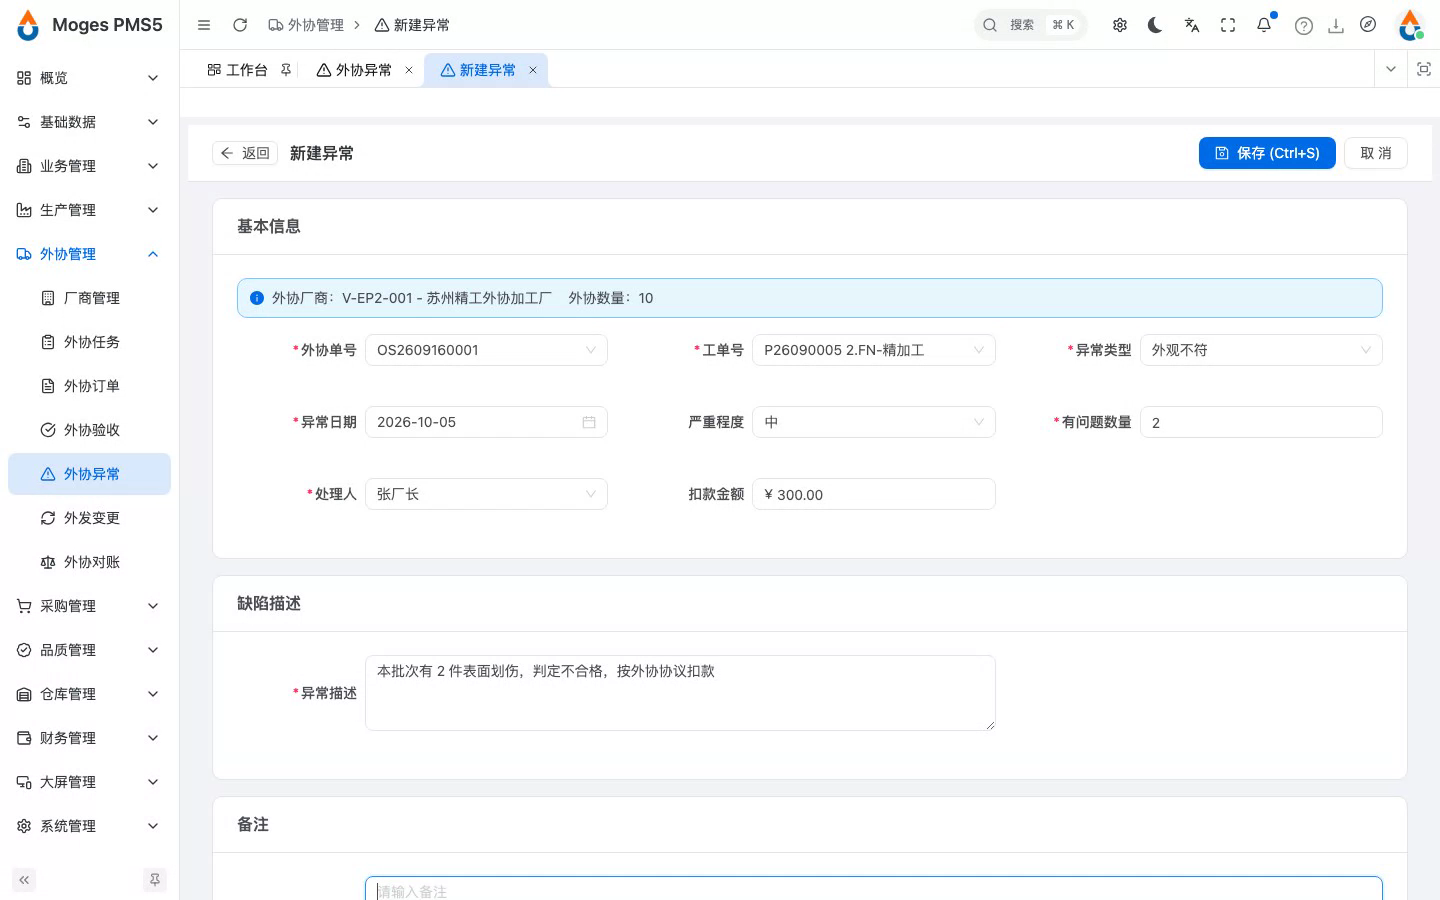The width and height of the screenshot is (1440, 900).
Task: Expand the 品质管理 menu
Action: pos(89,650)
